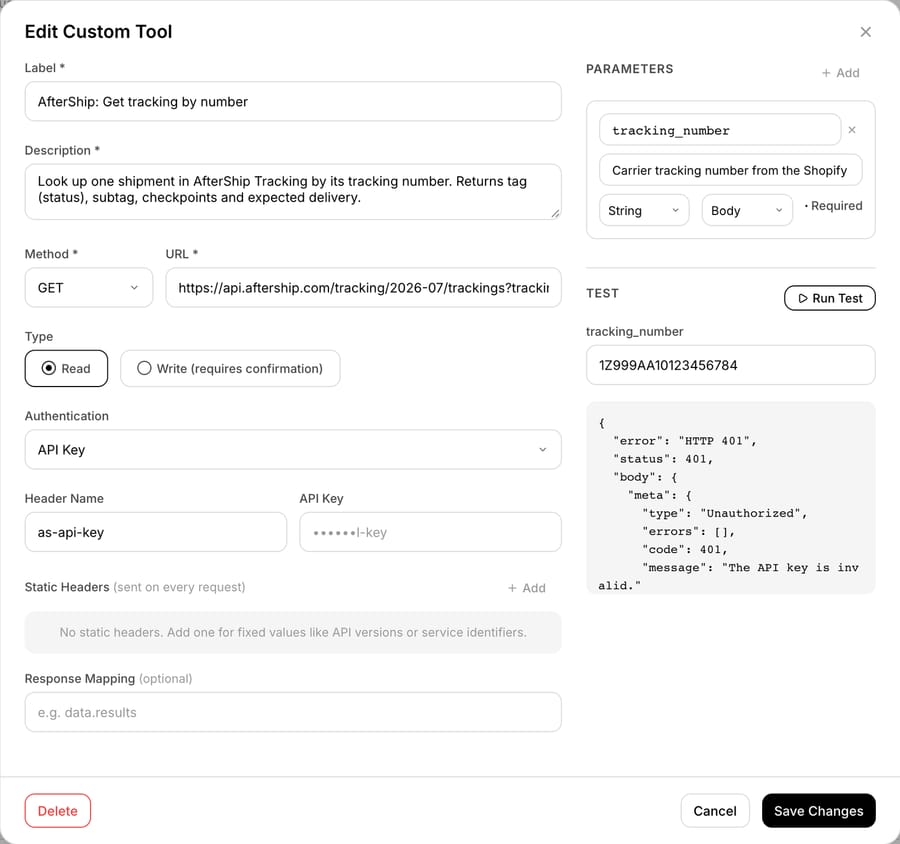
Task: Toggle the Required option for the parameter
Action: [833, 206]
